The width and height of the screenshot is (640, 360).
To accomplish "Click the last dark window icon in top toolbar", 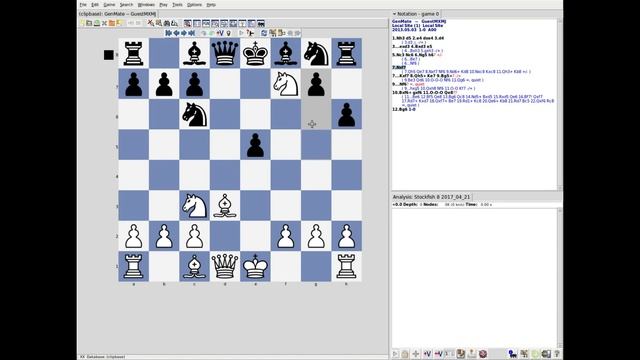I will 261,23.
